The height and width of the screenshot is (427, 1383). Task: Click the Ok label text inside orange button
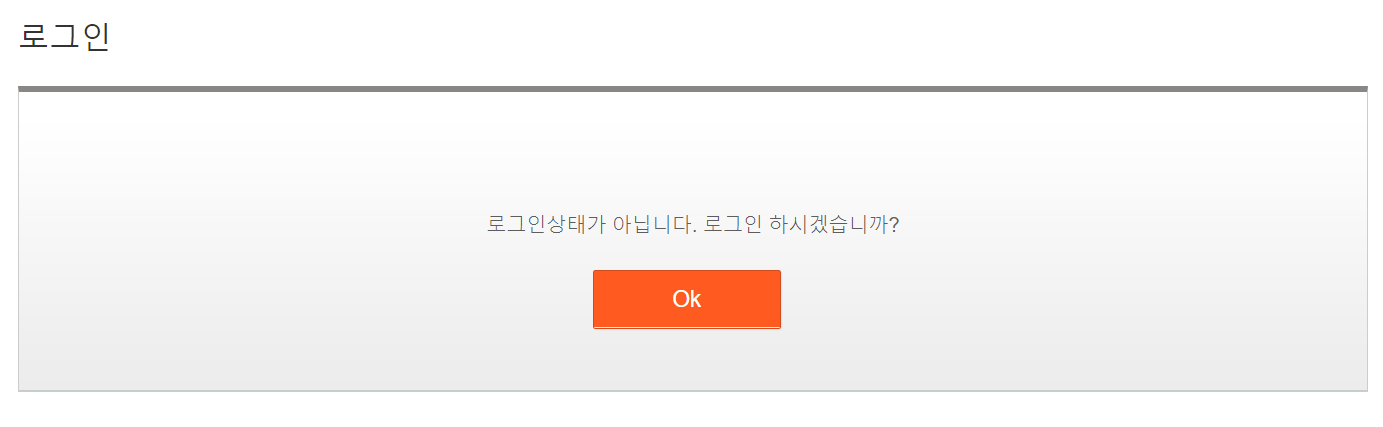tap(686, 299)
